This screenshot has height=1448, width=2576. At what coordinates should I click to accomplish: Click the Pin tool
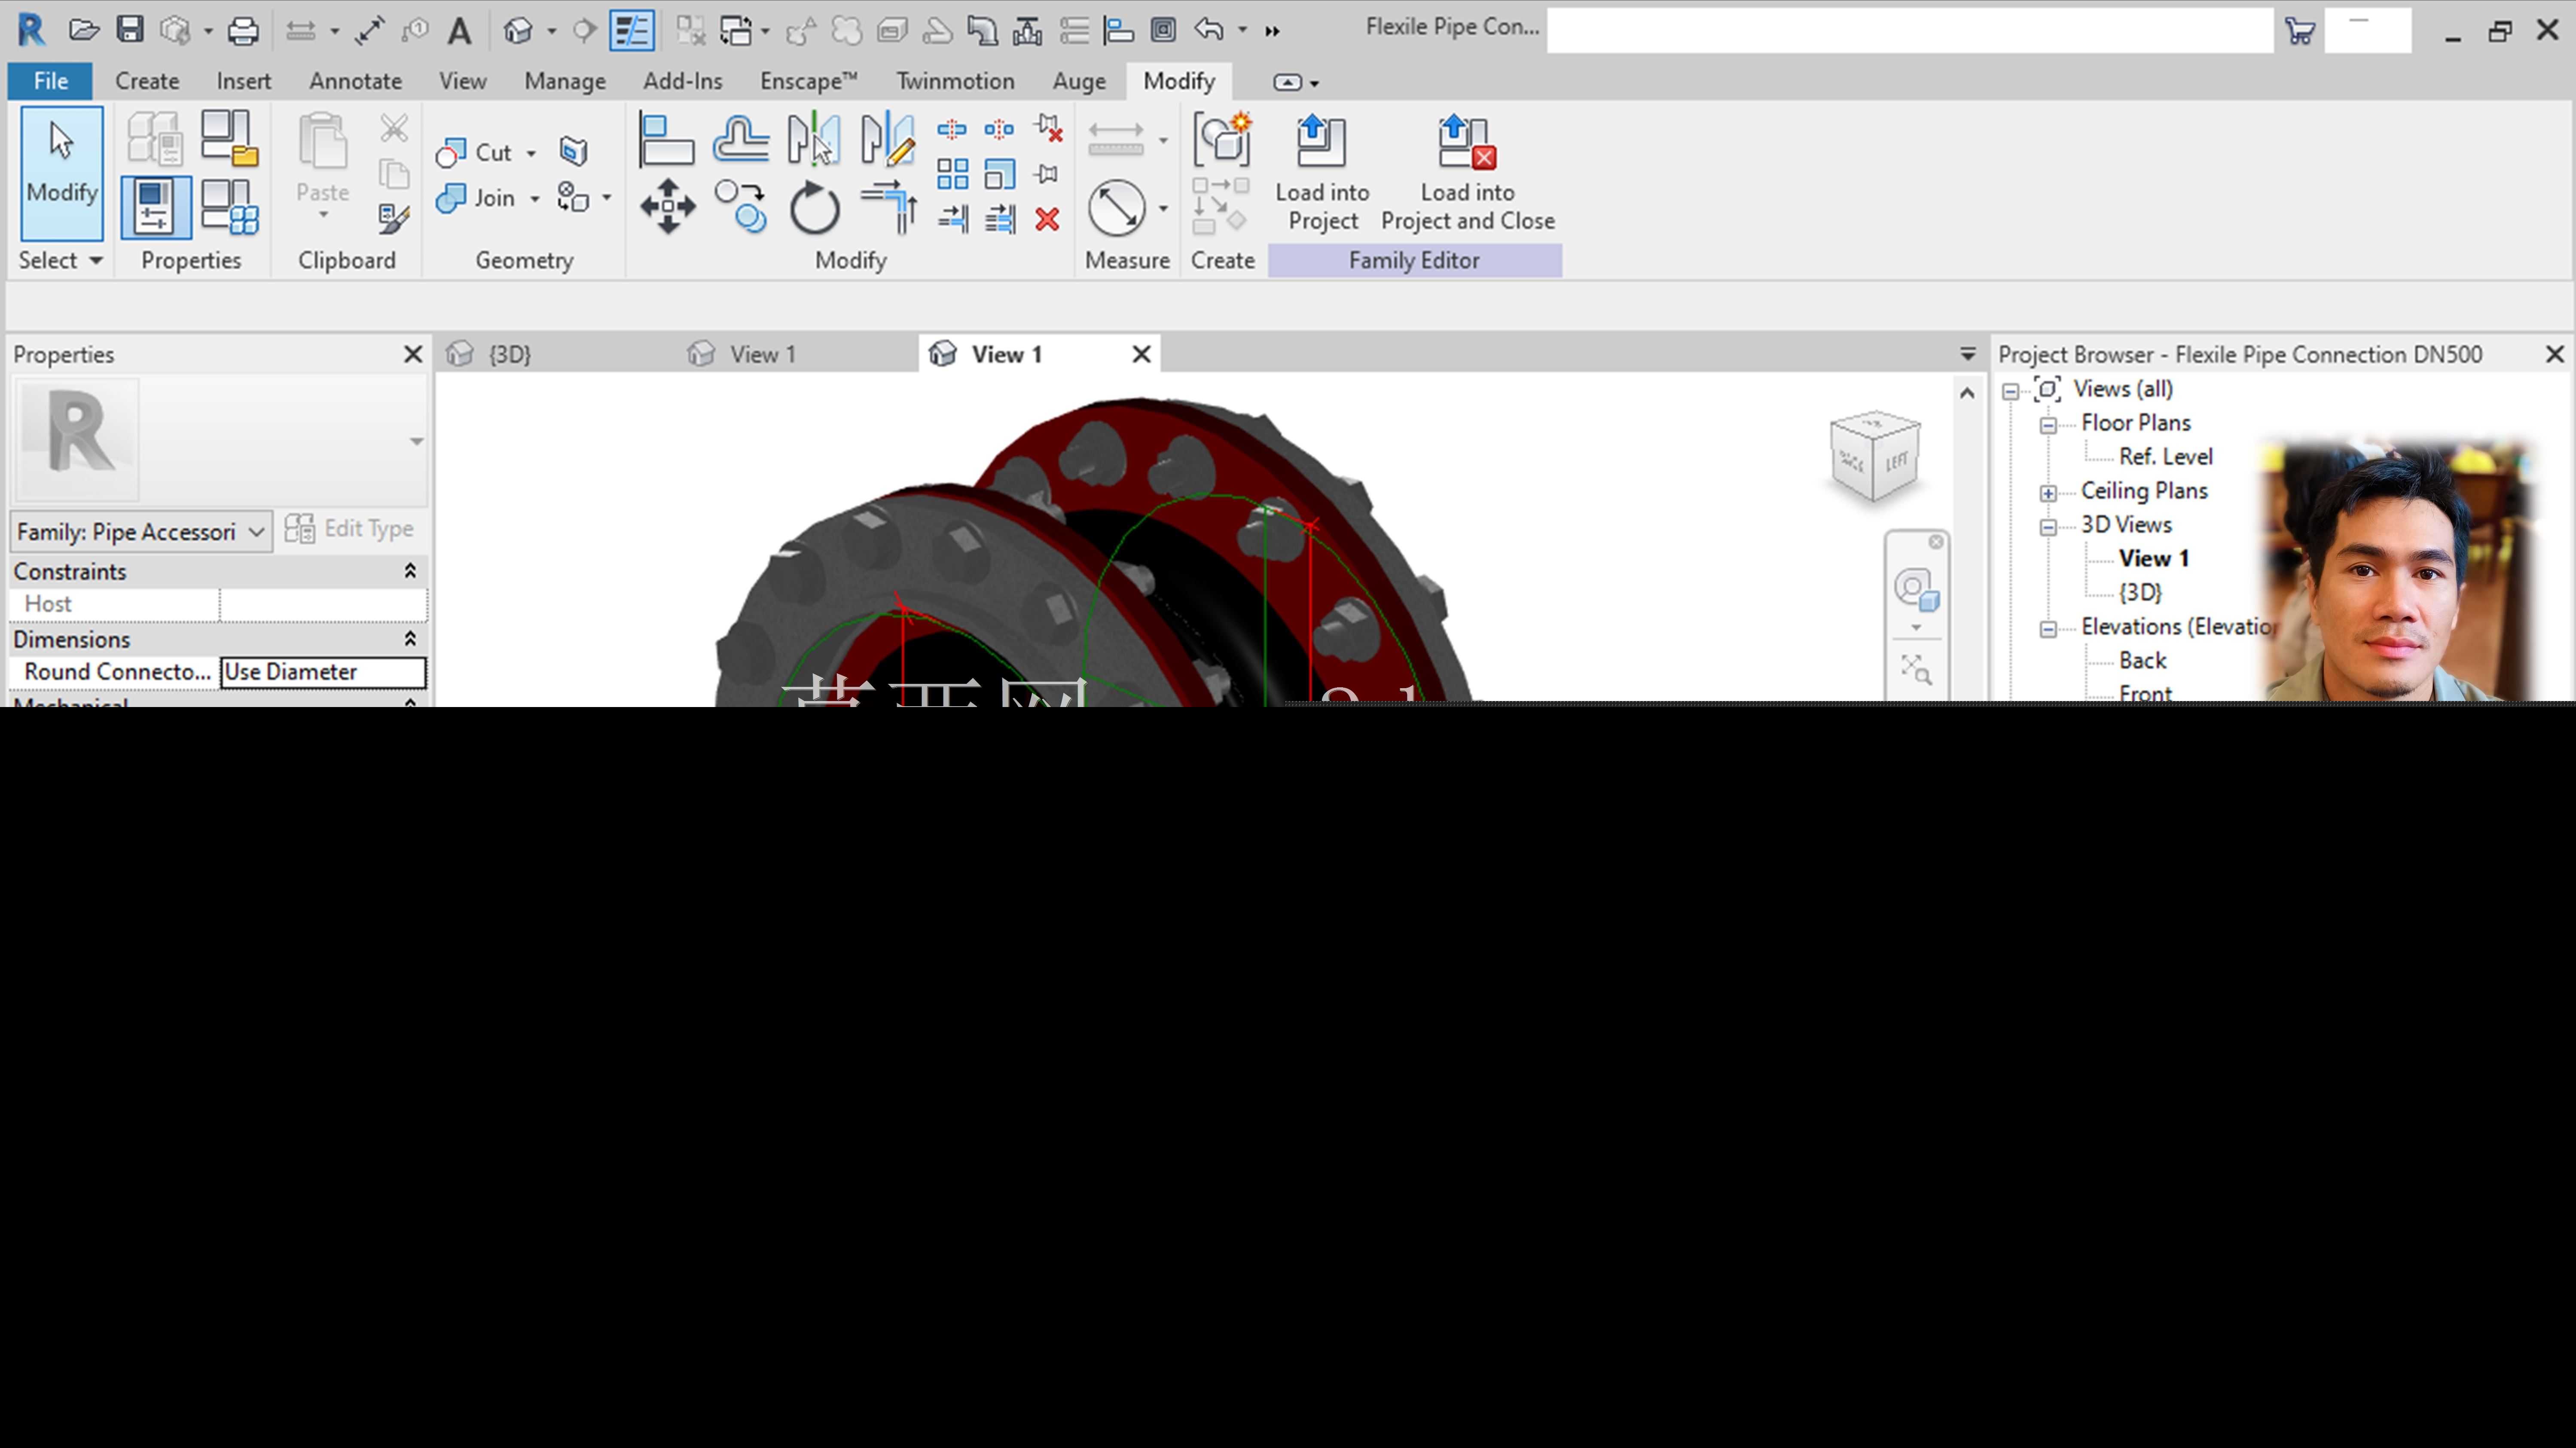[x=1047, y=175]
